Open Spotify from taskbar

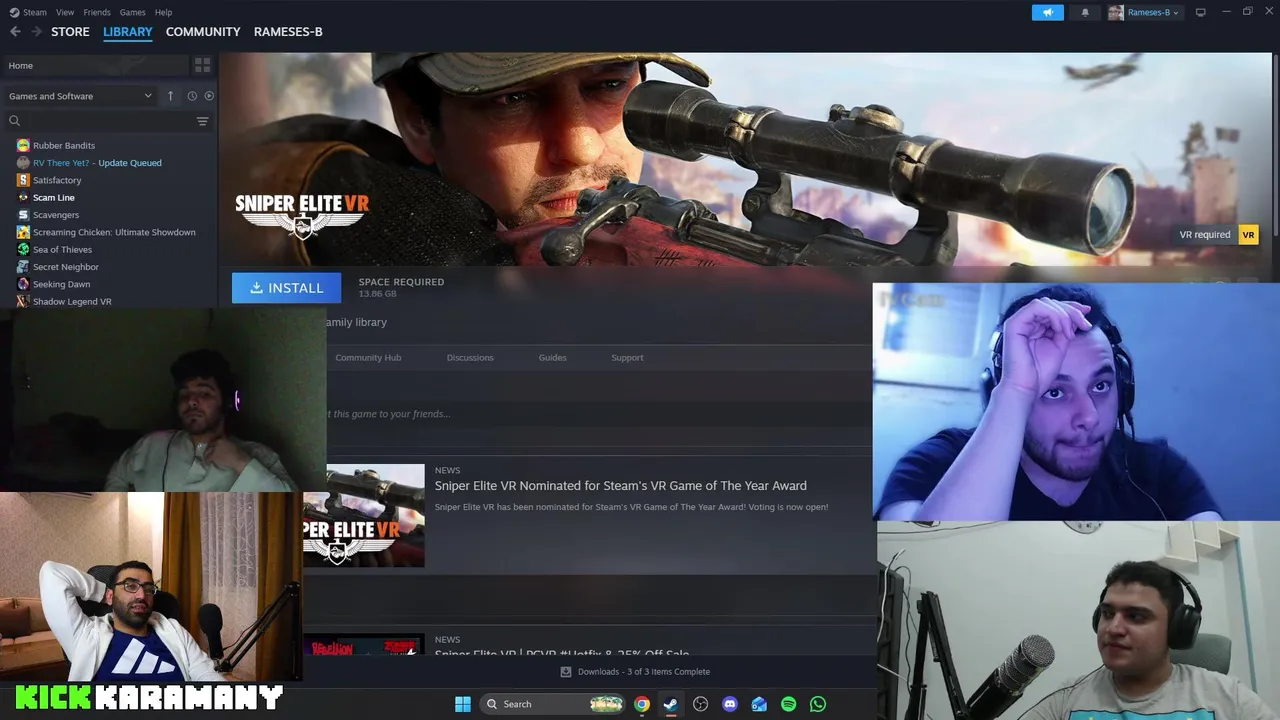[788, 704]
